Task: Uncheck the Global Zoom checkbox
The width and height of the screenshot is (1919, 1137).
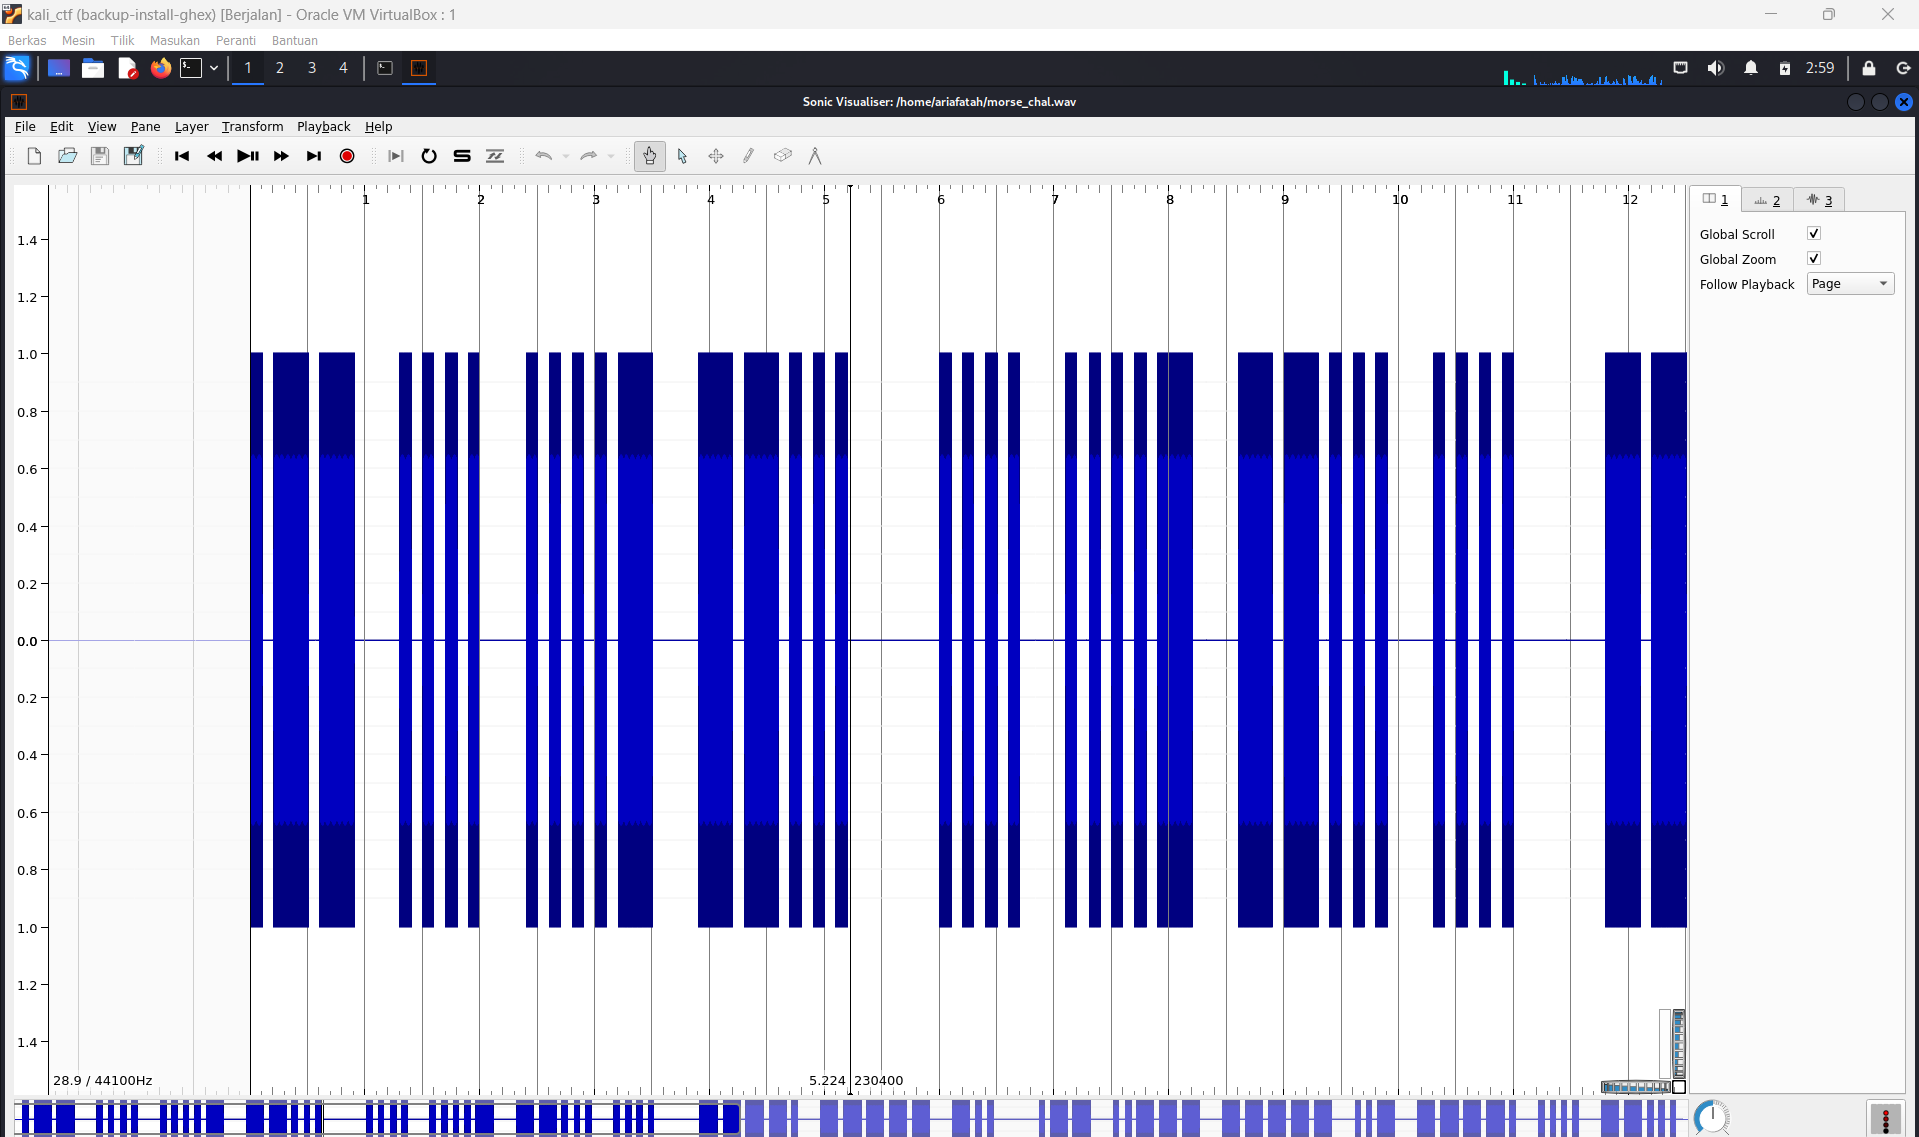Action: [1814, 258]
